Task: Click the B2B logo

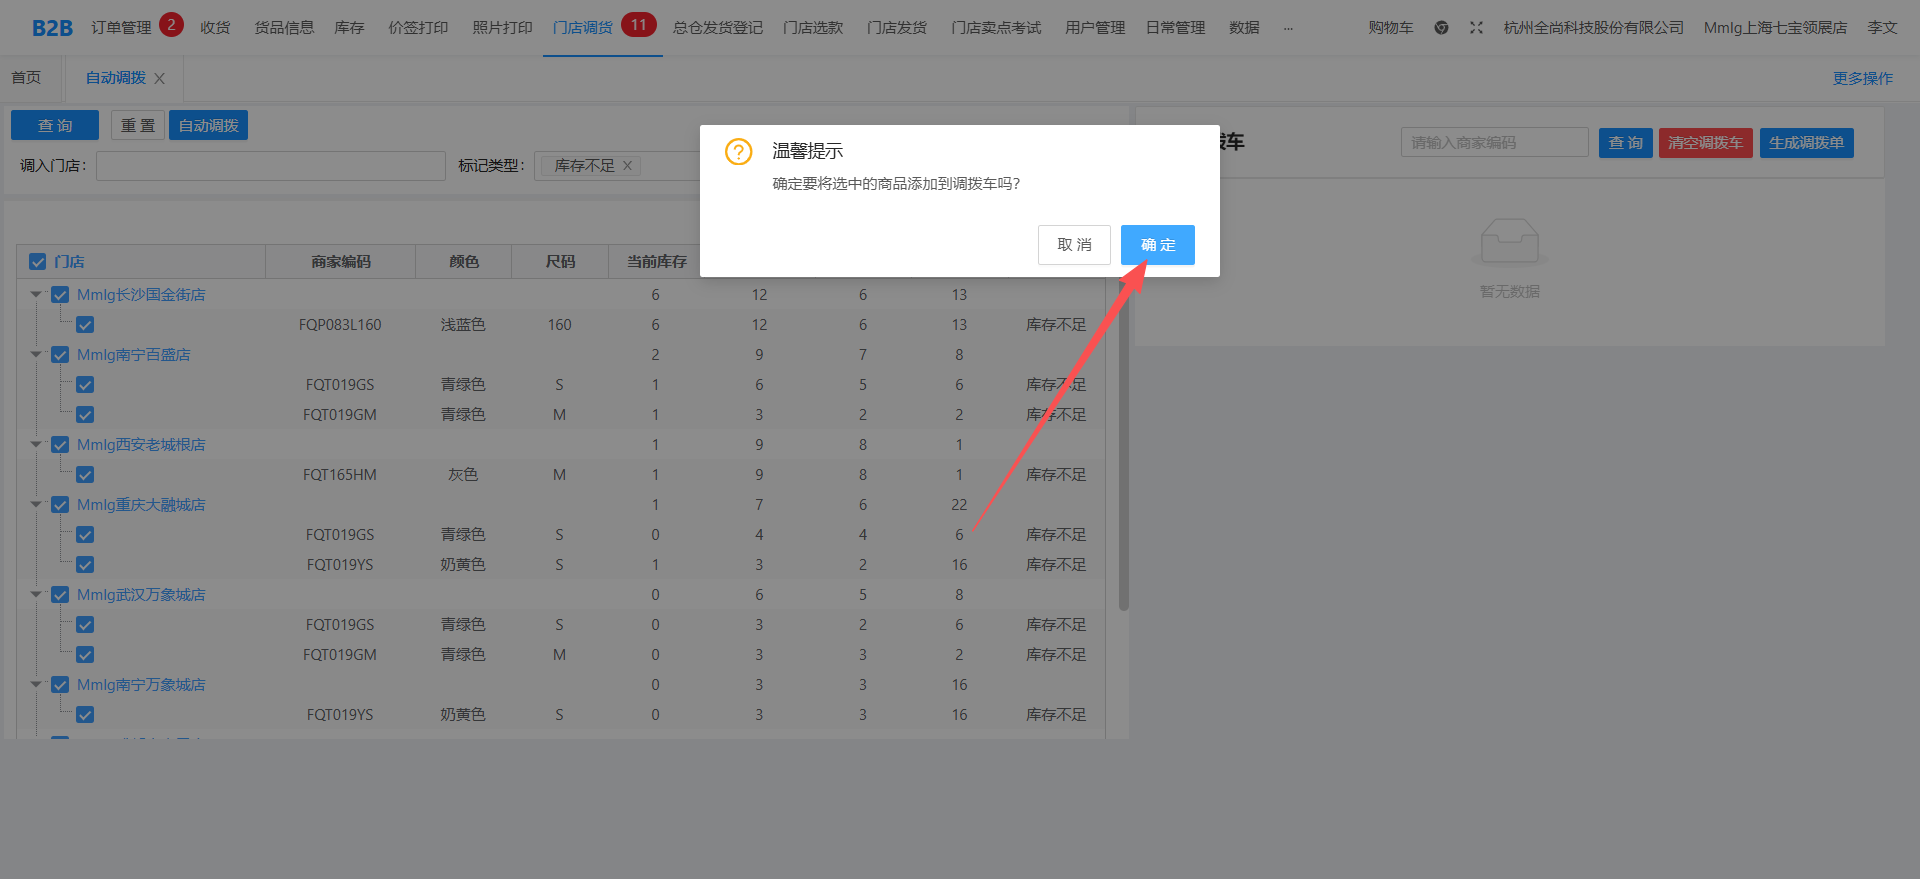Action: [x=52, y=28]
